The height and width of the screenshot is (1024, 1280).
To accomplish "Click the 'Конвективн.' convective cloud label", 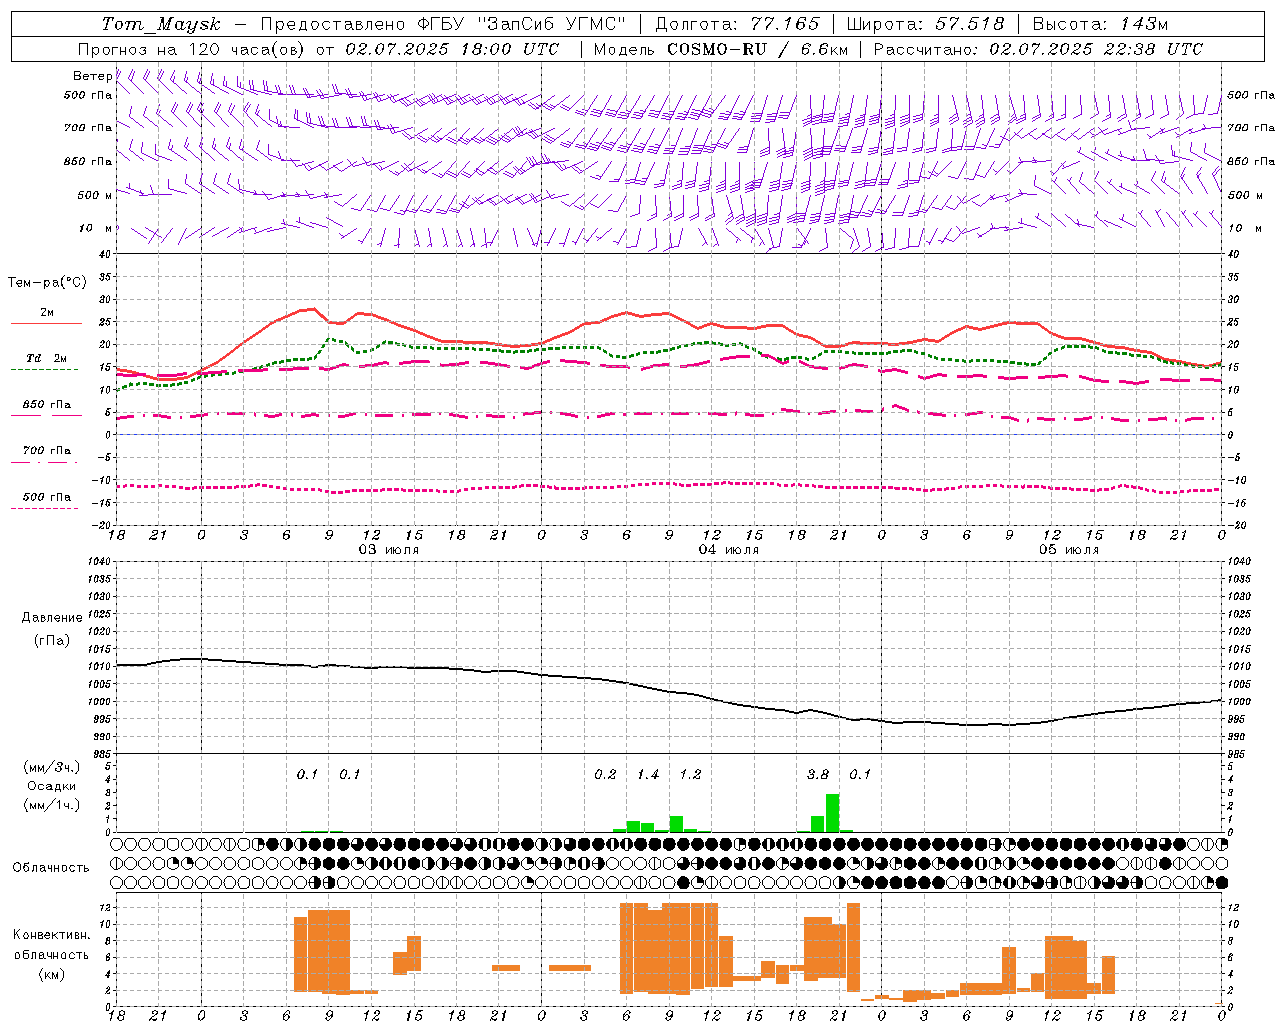I will point(51,934).
